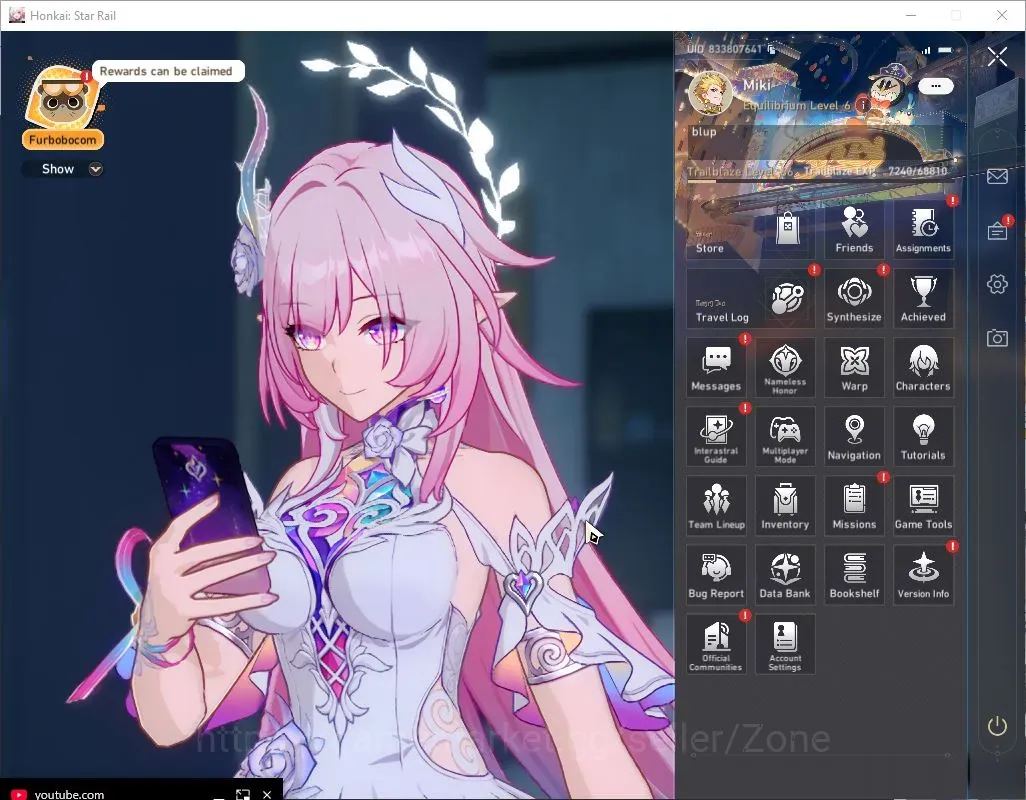Open Team Lineup tile
Viewport: 1026px width, 800px height.
point(716,506)
